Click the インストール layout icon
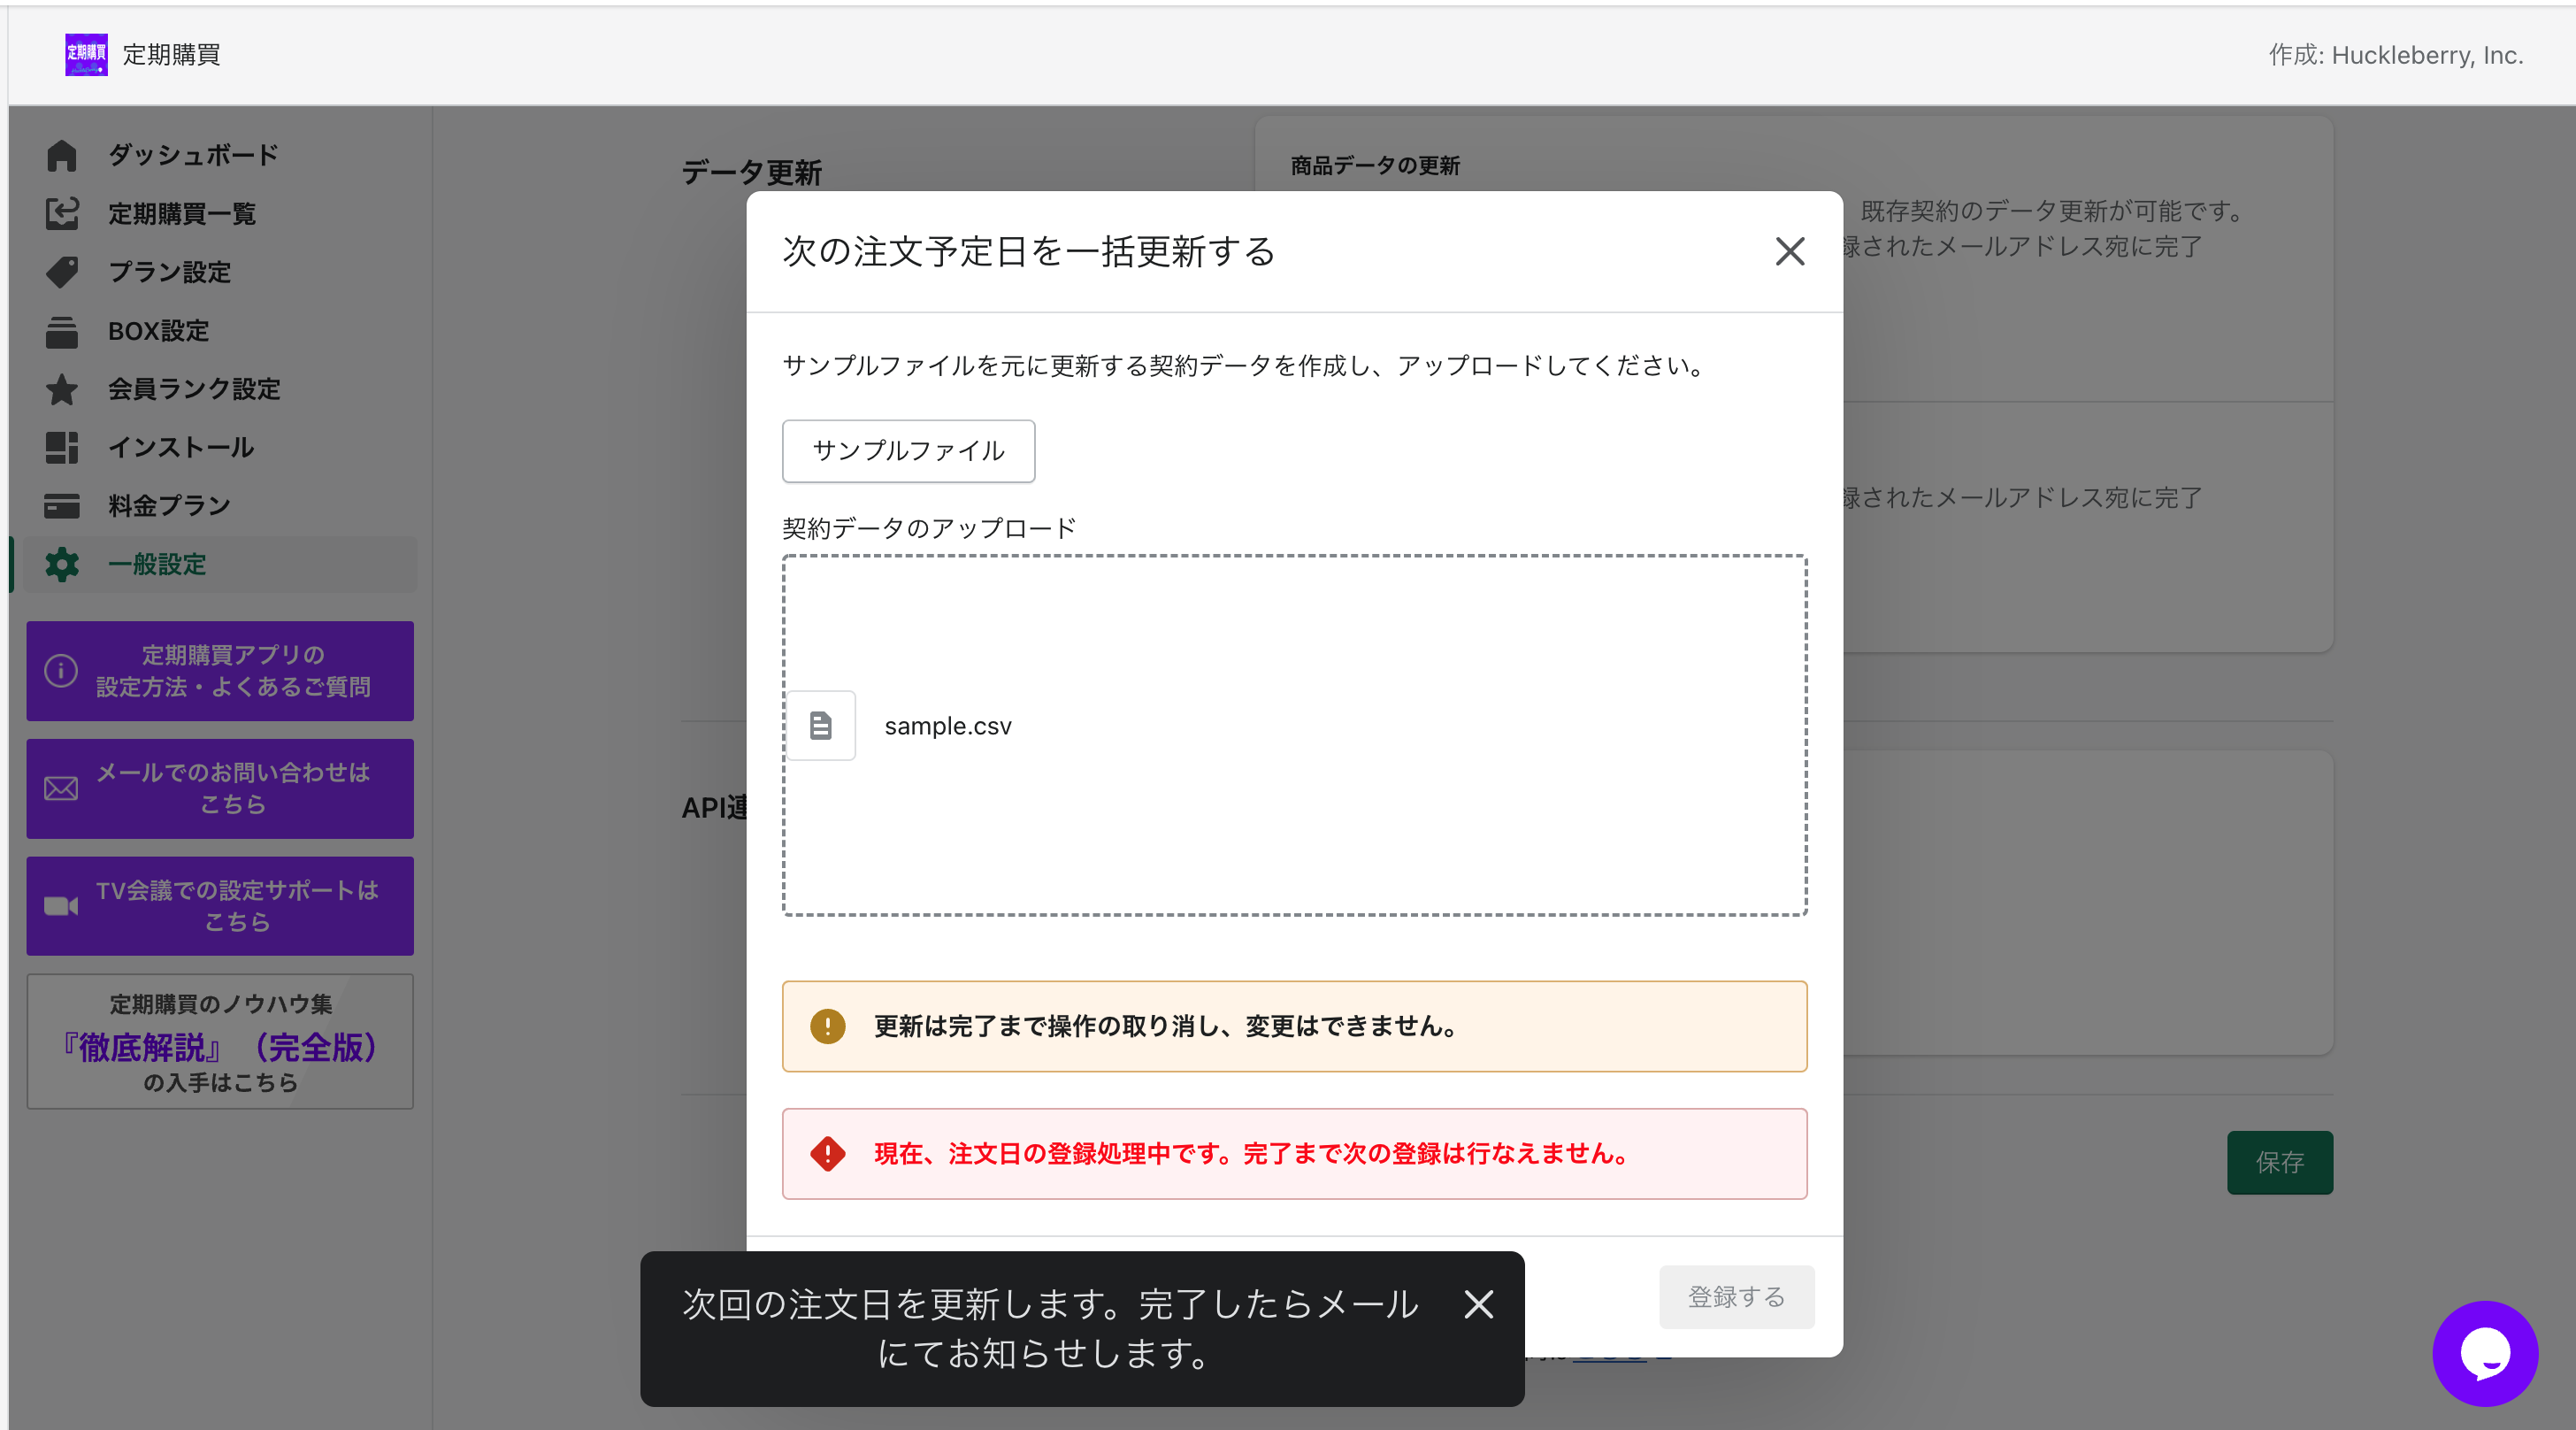Viewport: 2576px width, 1430px height. [61, 447]
